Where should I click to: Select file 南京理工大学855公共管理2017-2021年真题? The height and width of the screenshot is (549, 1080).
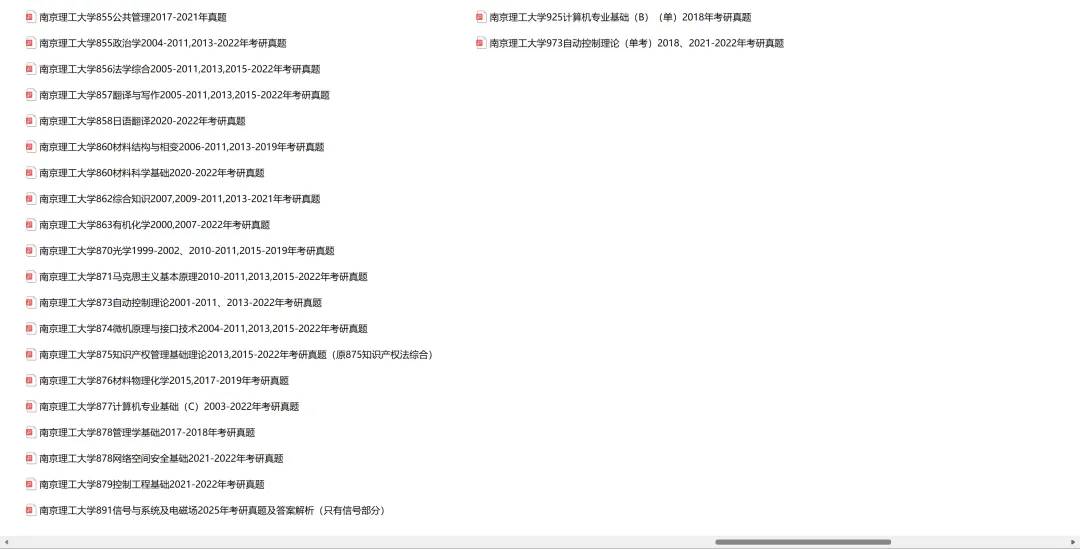click(x=133, y=17)
